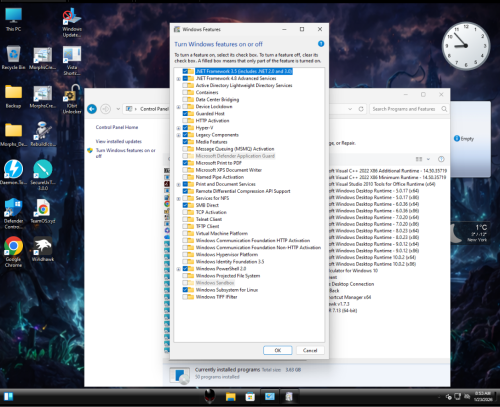Click refresh icon in Control Panel address bar

(x=361, y=109)
